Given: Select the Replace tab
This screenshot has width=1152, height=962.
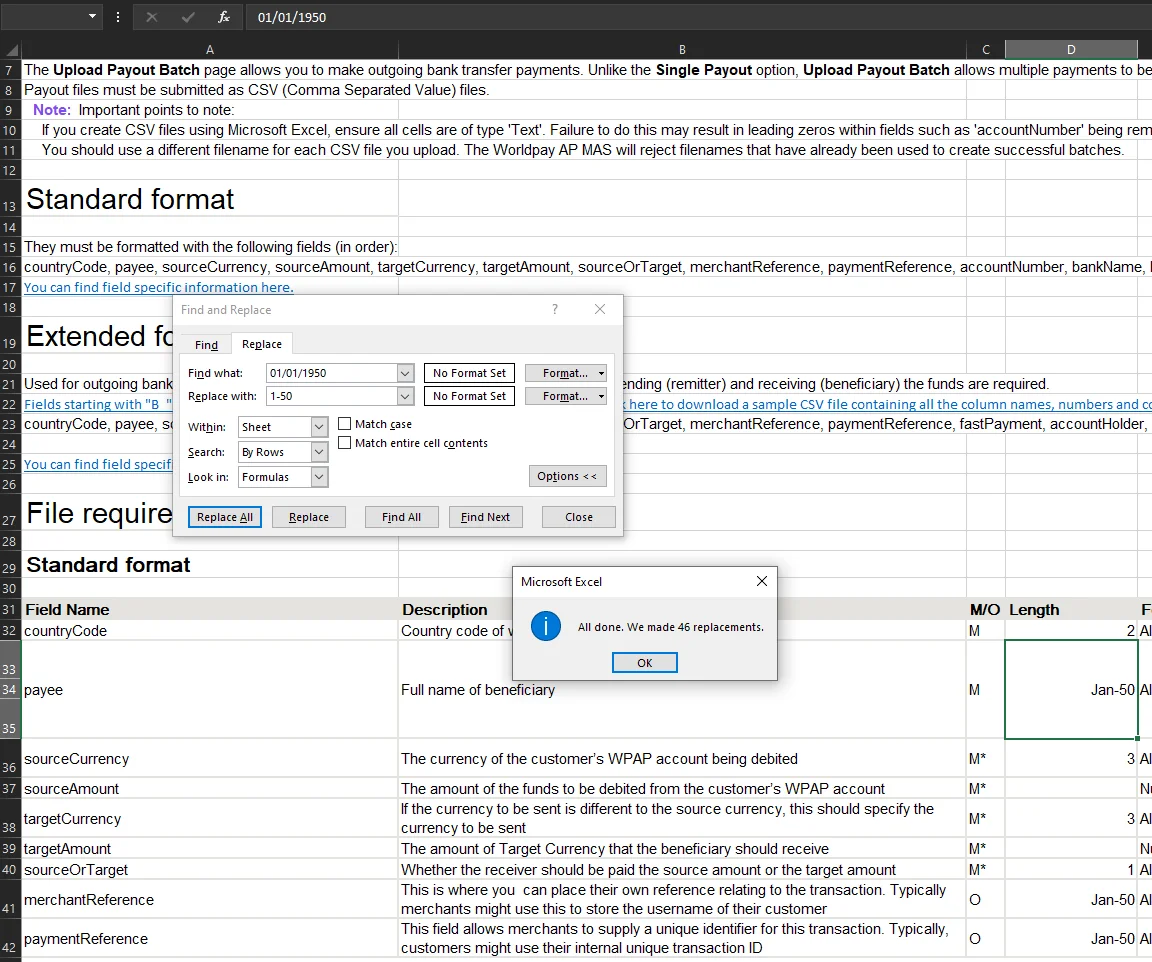Looking at the screenshot, I should pyautogui.click(x=262, y=344).
